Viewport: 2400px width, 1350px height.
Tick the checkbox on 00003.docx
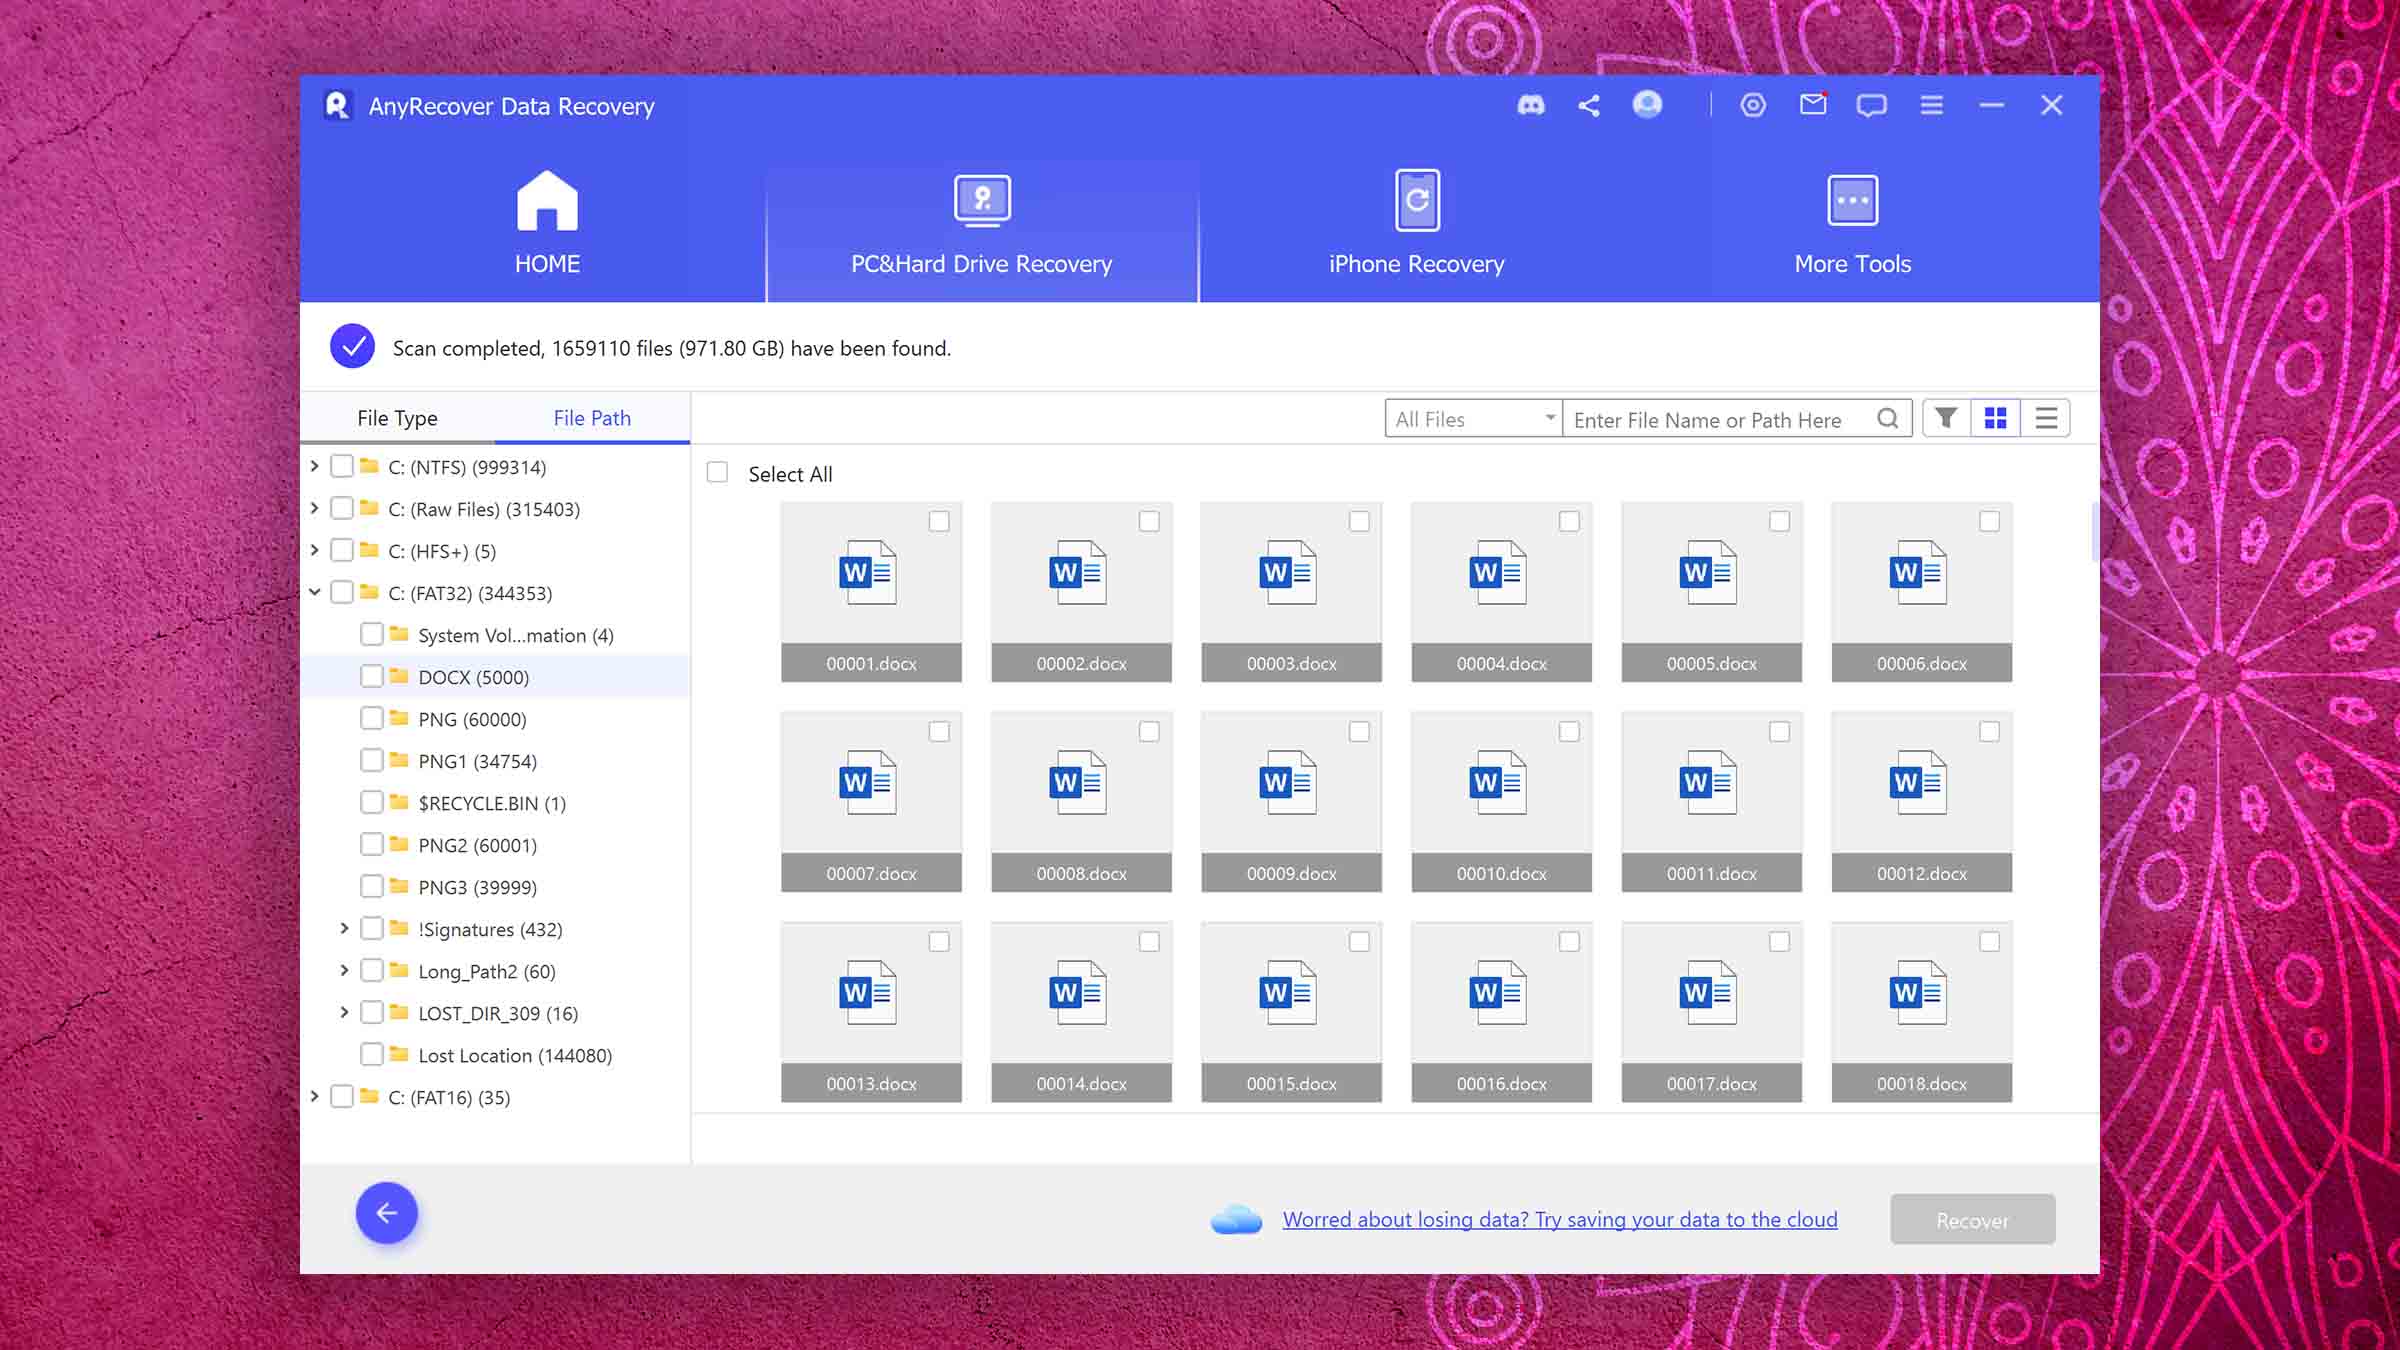point(1359,521)
